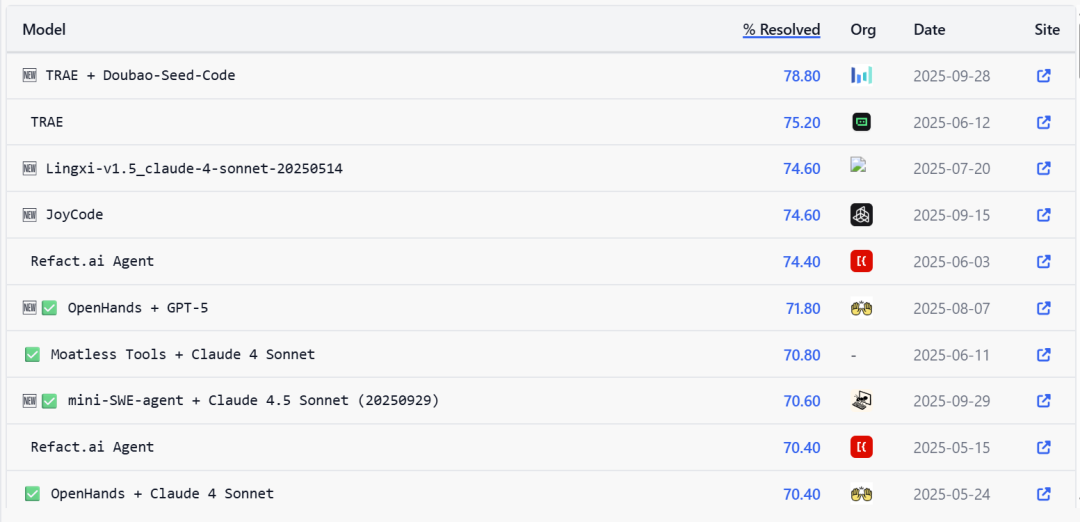Click the 74.40 resolved score

pos(802,262)
